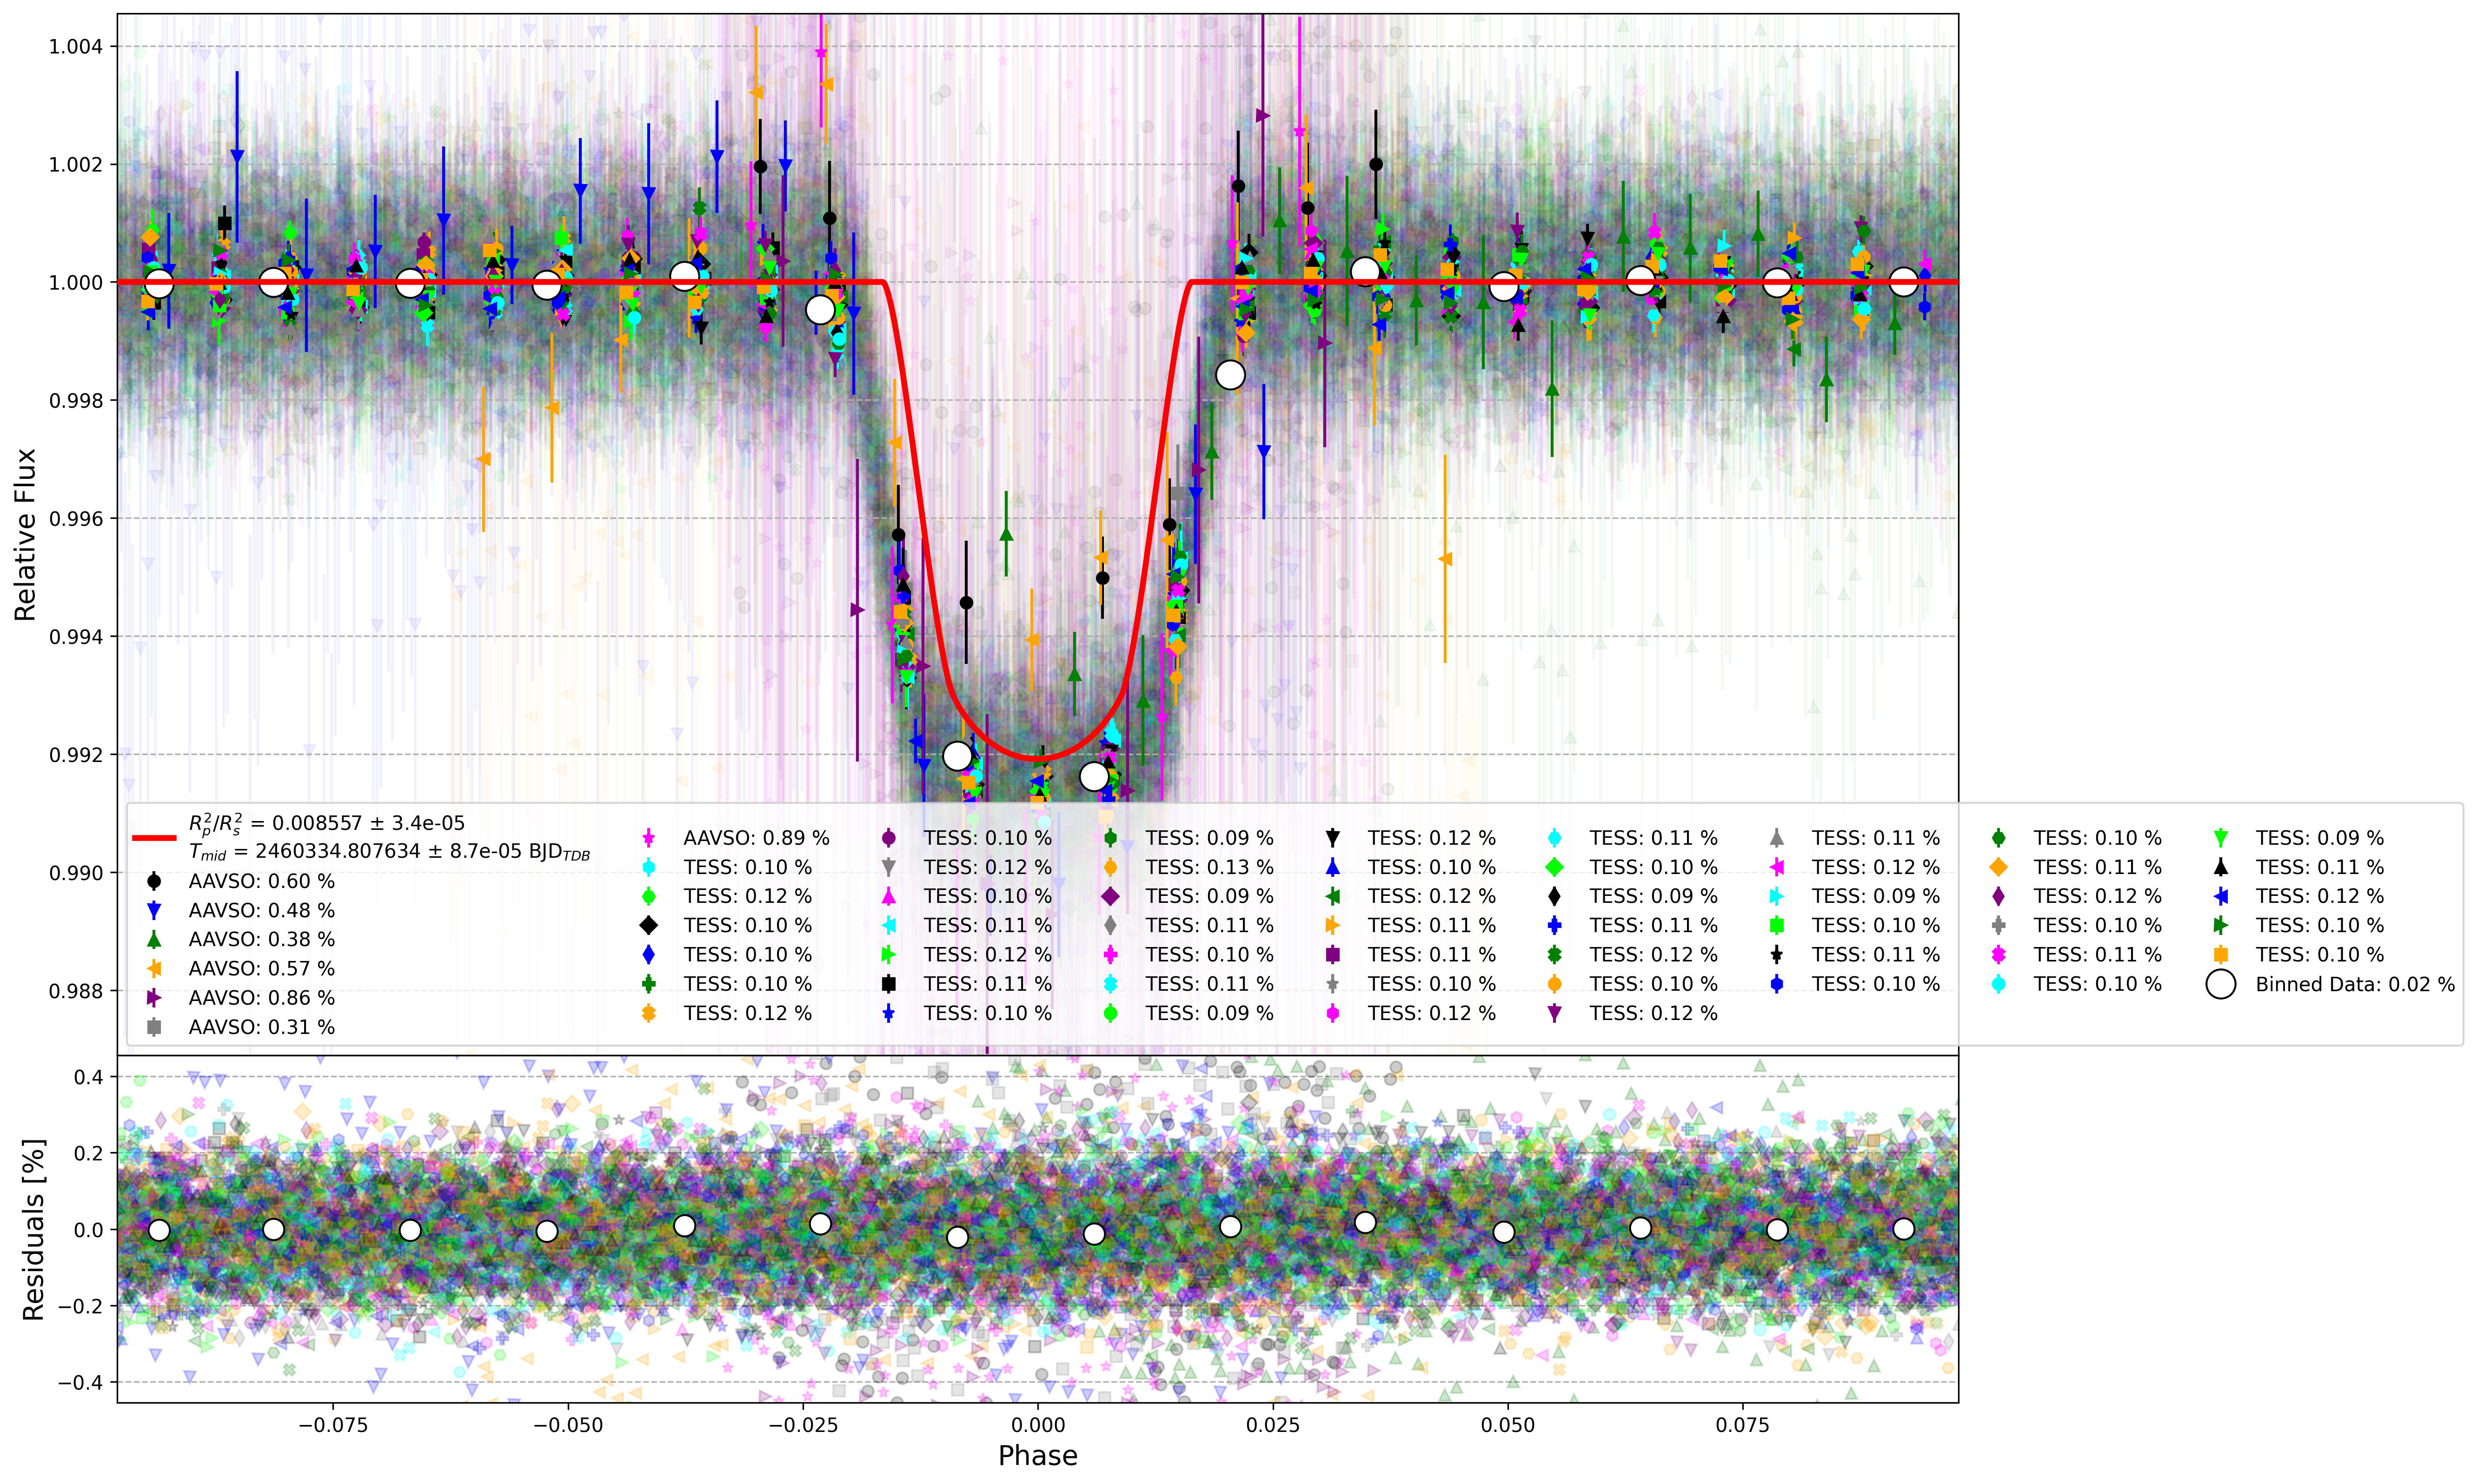The width and height of the screenshot is (2477, 1484).
Task: Click the 0.075 phase tick label
Action: (1743, 1425)
